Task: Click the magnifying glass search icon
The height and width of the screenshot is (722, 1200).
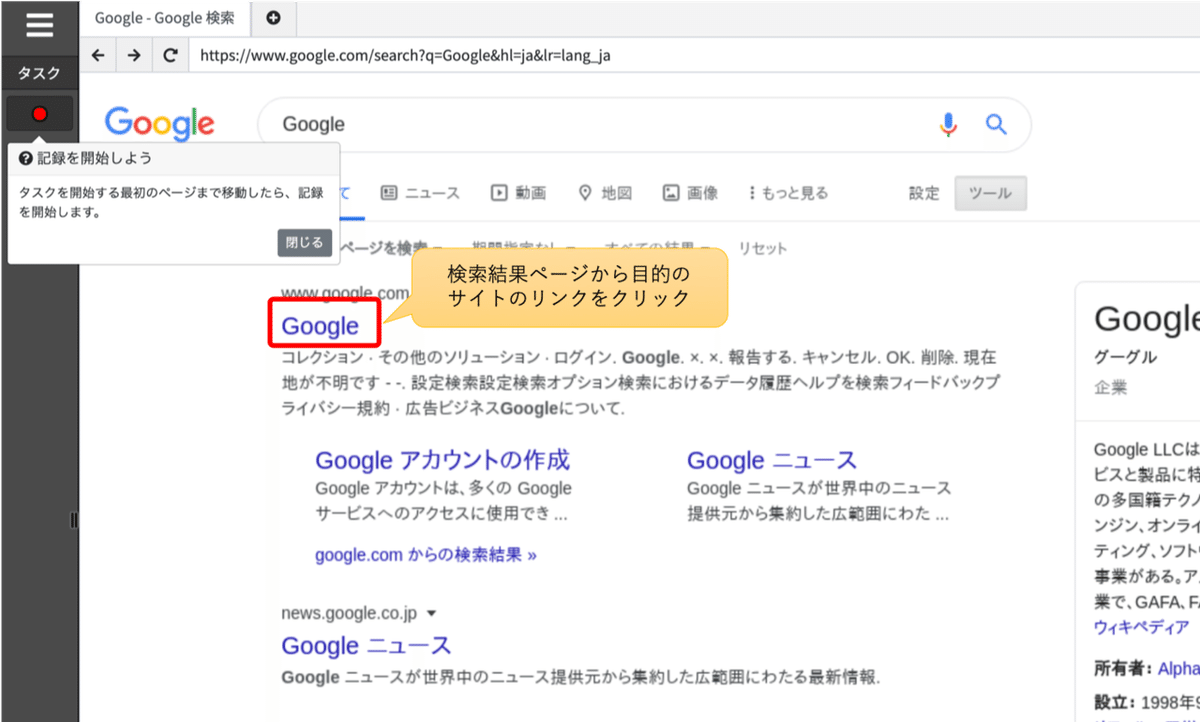Action: [x=995, y=124]
